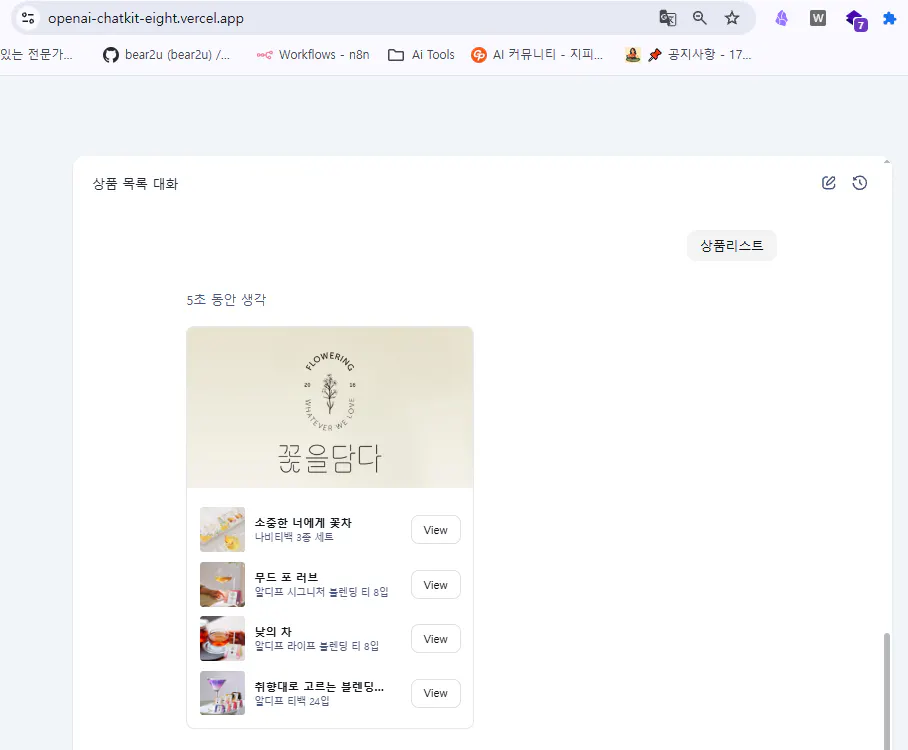This screenshot has width=908, height=750.
Task: Open the Workflows - n8n bookmark
Action: (312, 55)
